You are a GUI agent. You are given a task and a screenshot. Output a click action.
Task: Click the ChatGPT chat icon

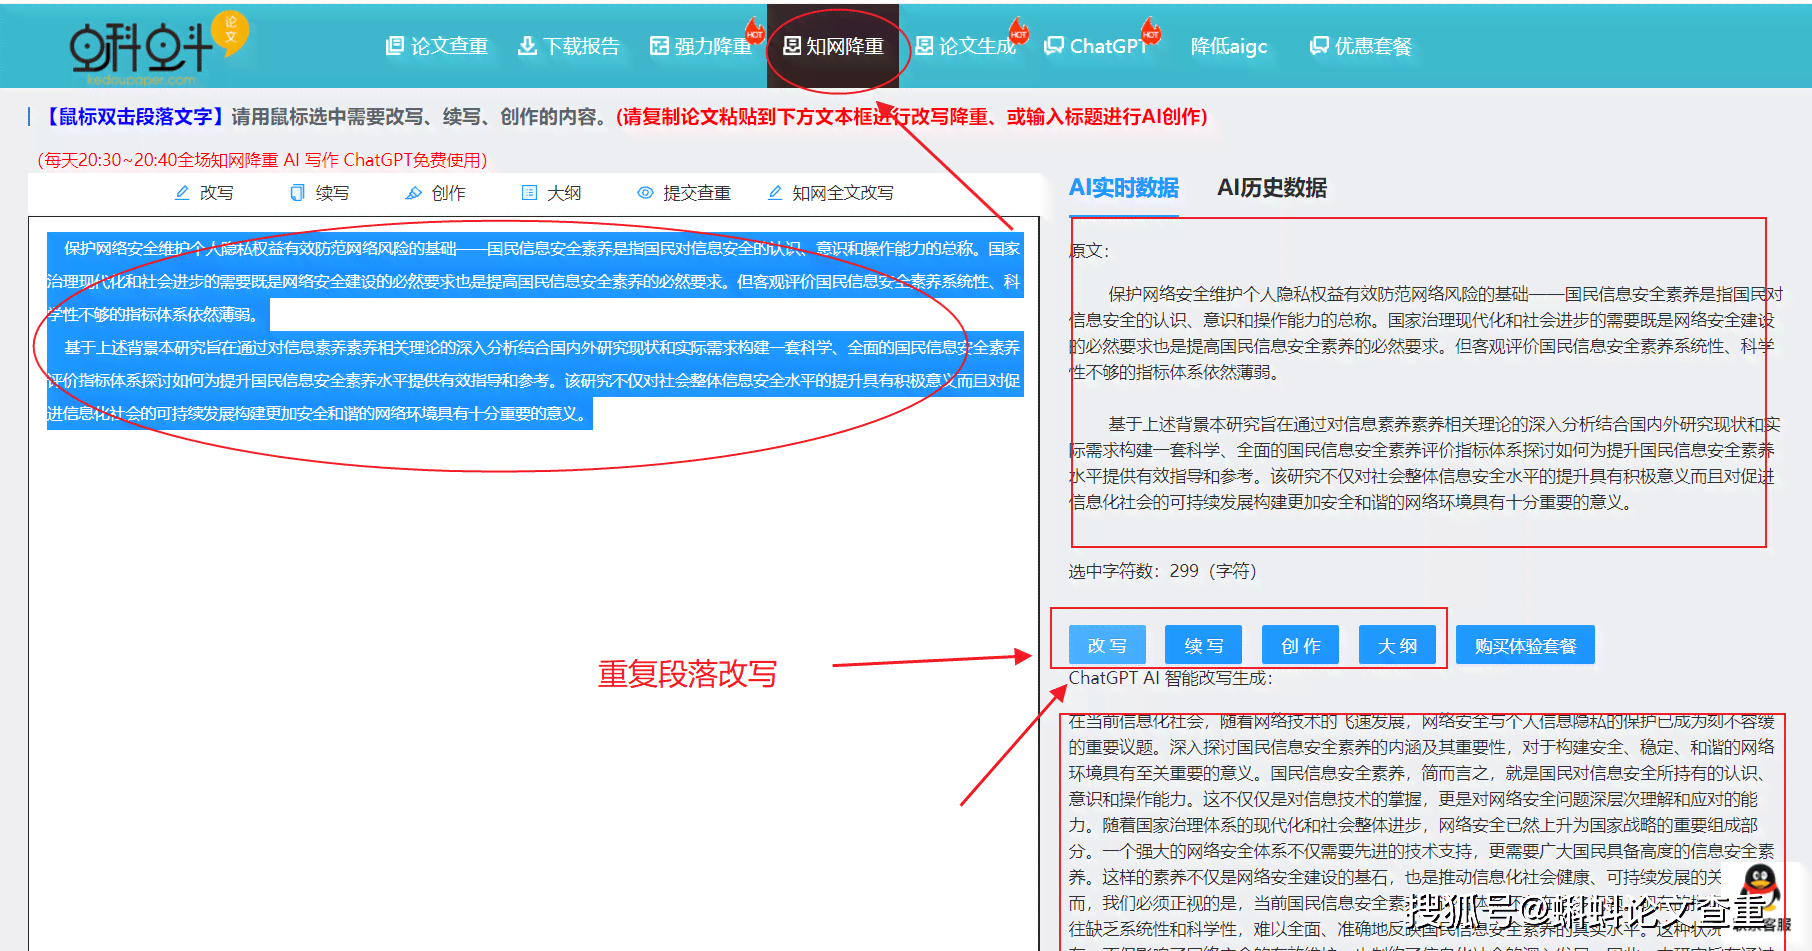click(1054, 46)
